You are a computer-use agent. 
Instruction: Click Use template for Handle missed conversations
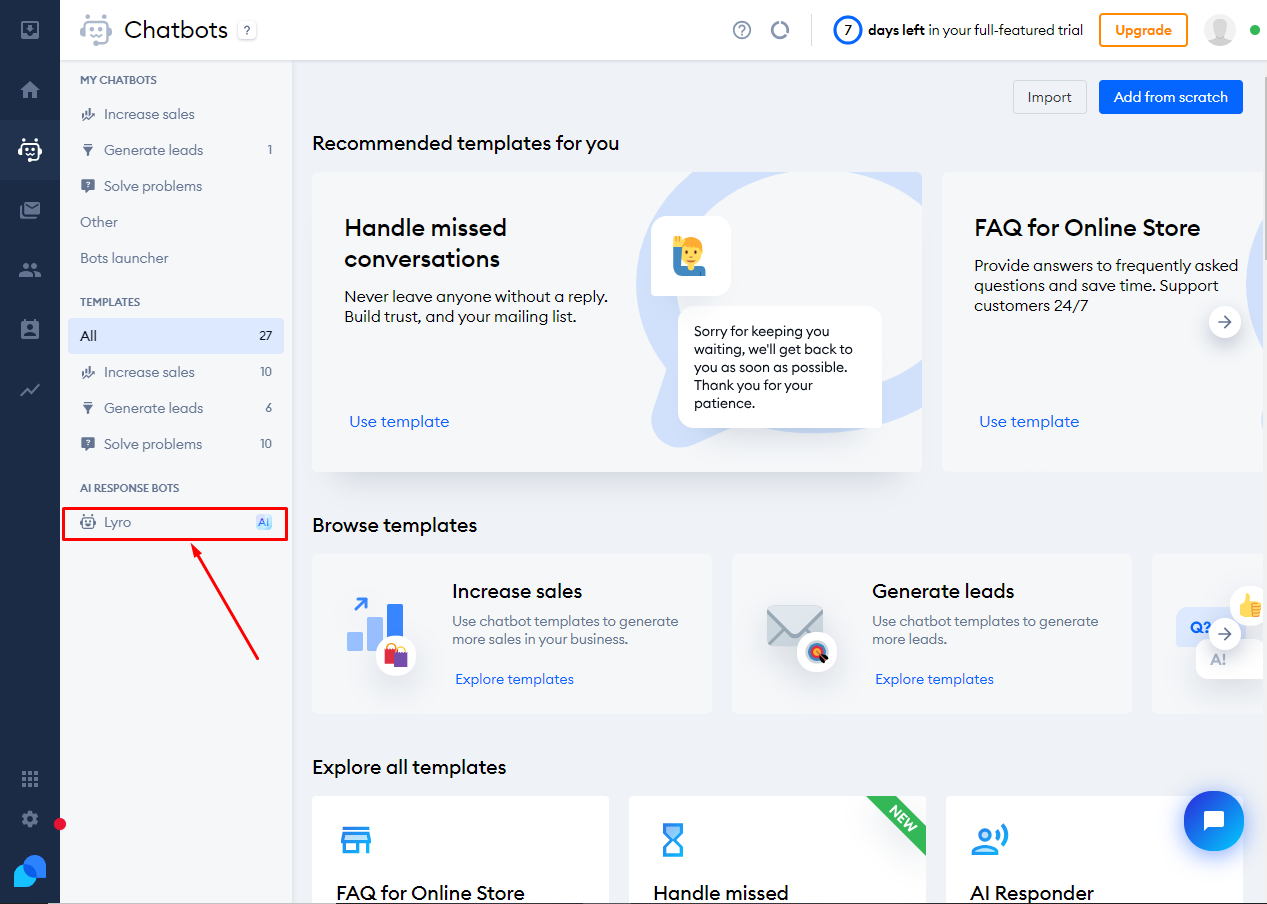(x=399, y=422)
